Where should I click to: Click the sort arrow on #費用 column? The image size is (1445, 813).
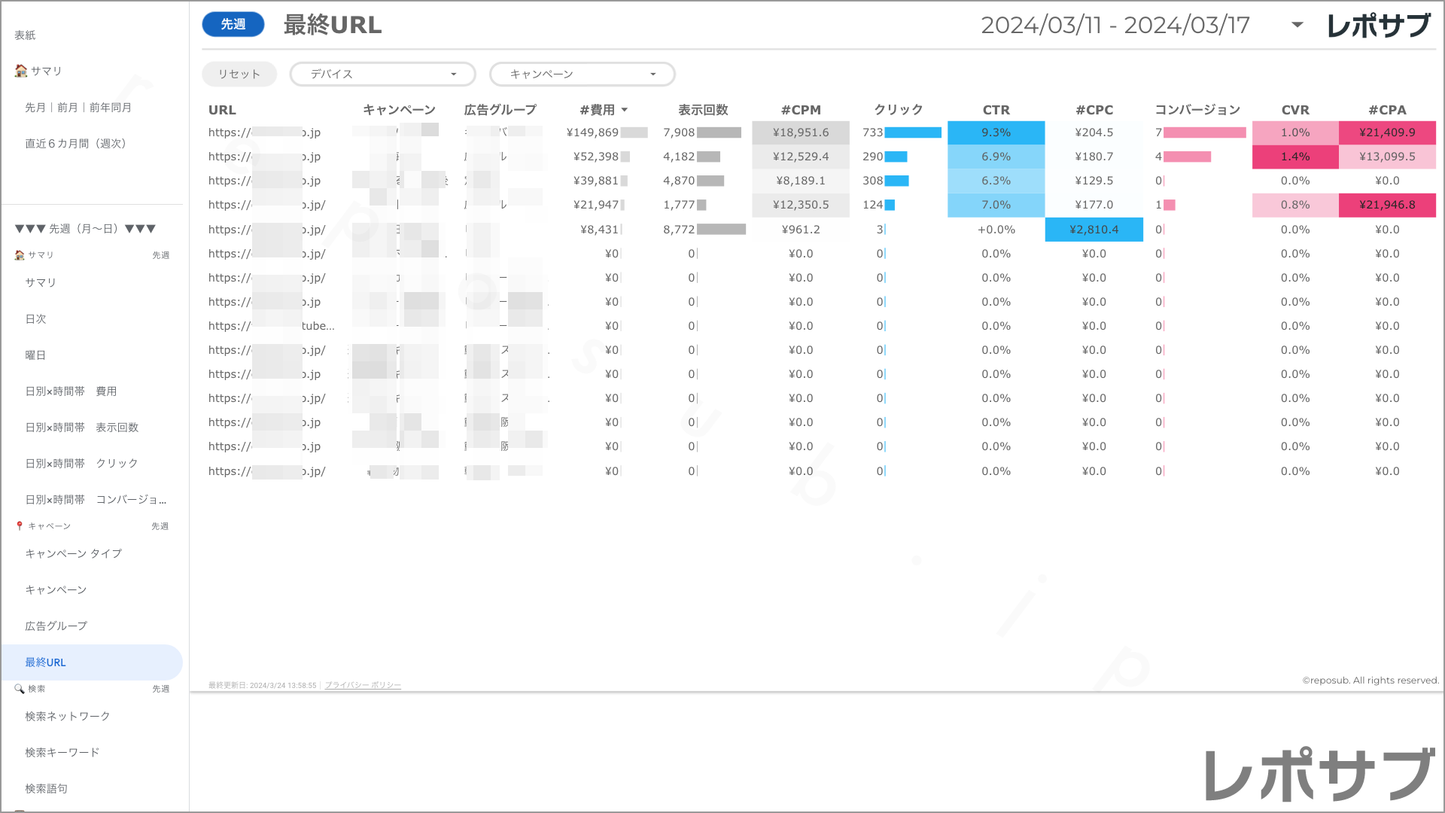625,110
